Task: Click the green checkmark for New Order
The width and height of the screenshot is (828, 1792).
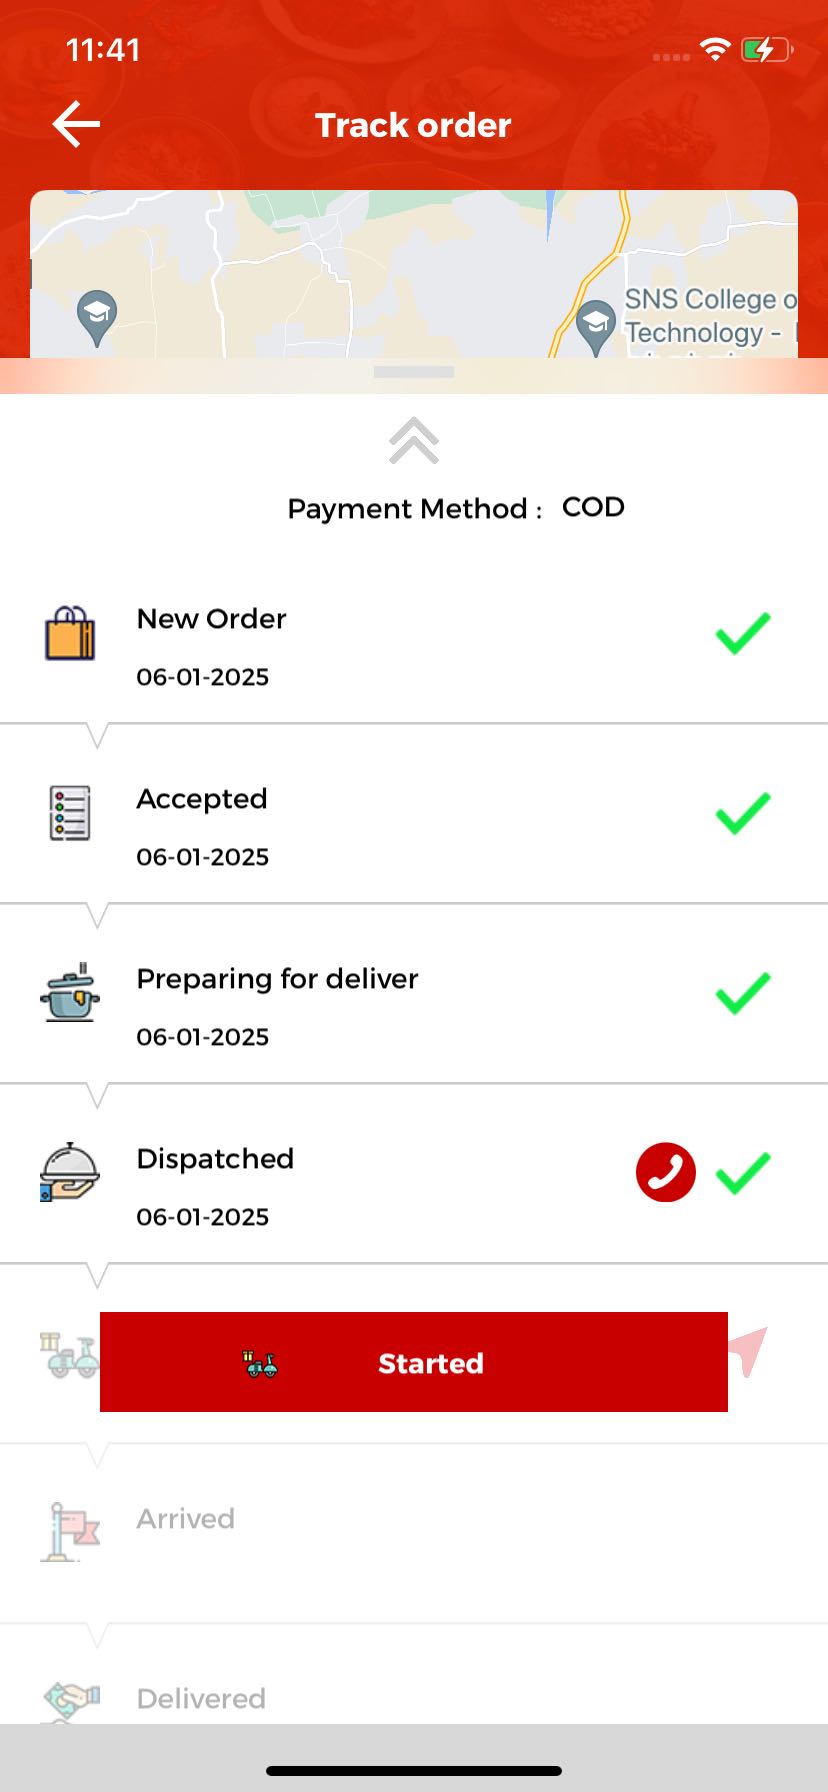Action: tap(743, 634)
